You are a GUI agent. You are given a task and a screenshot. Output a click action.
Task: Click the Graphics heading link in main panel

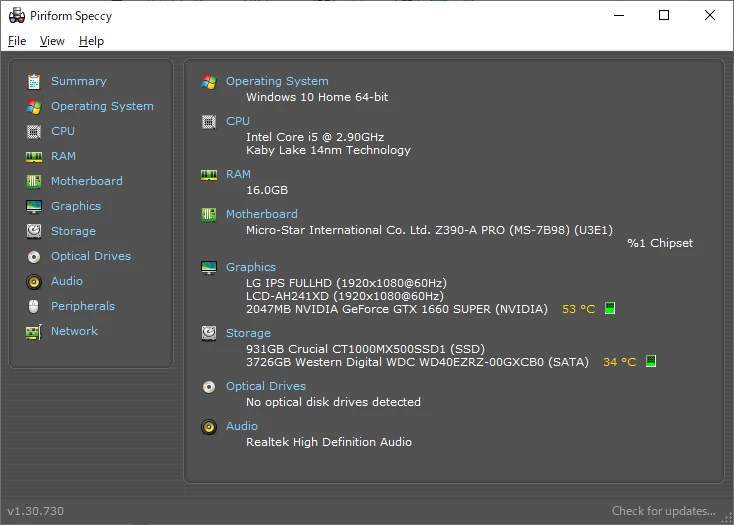(251, 267)
